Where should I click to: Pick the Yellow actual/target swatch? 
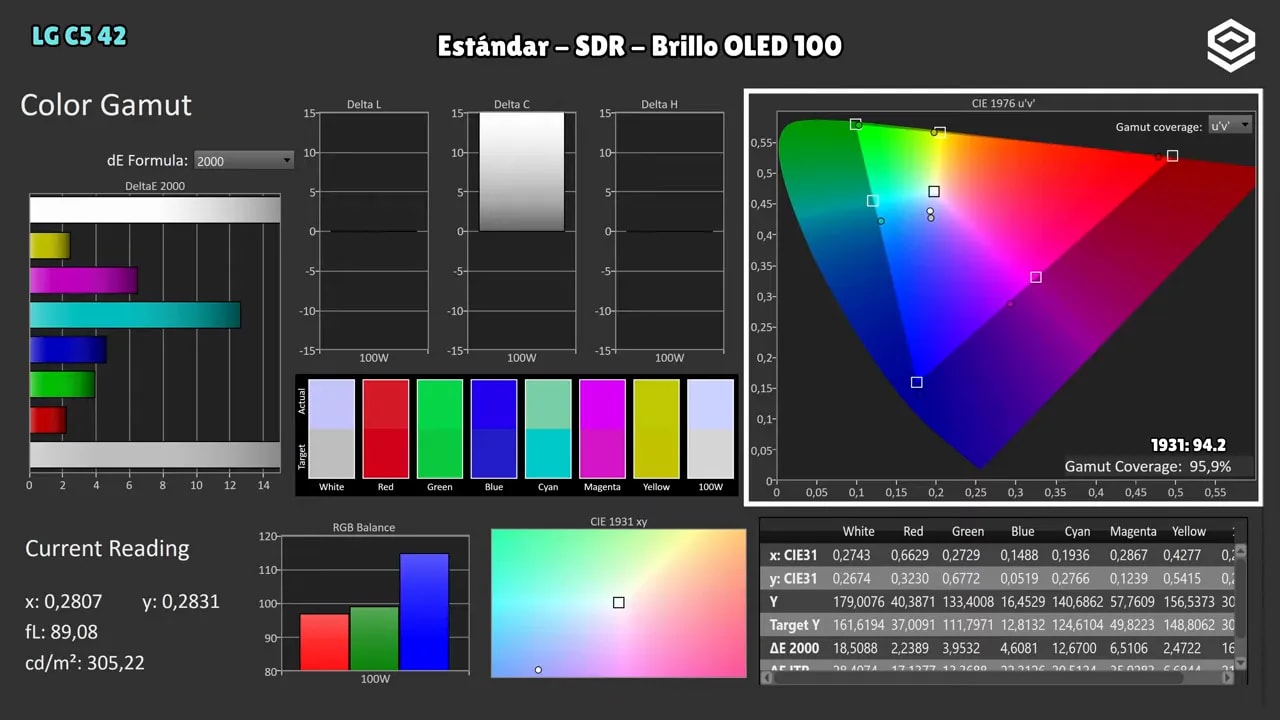(656, 429)
